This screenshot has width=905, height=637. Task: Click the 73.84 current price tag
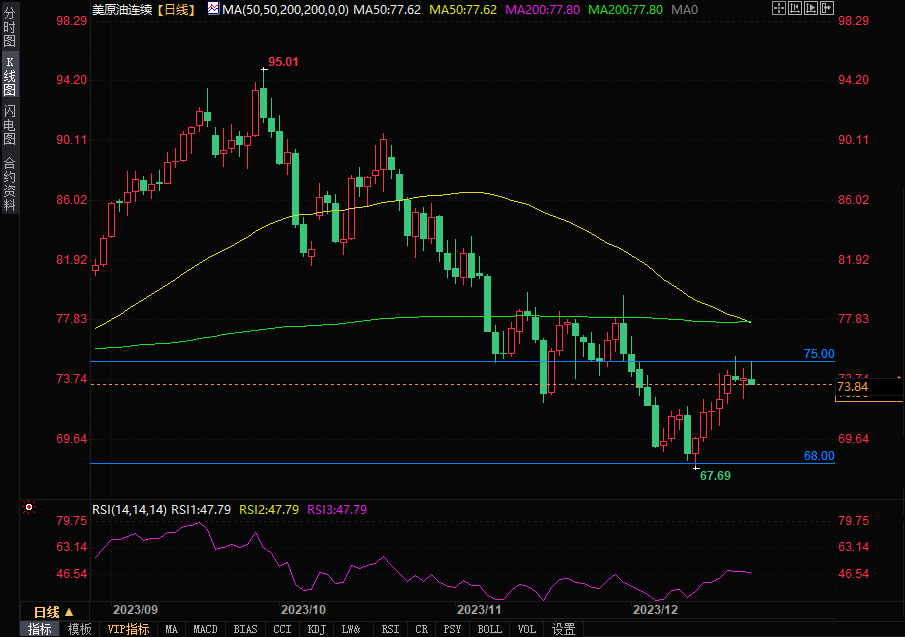[852, 387]
